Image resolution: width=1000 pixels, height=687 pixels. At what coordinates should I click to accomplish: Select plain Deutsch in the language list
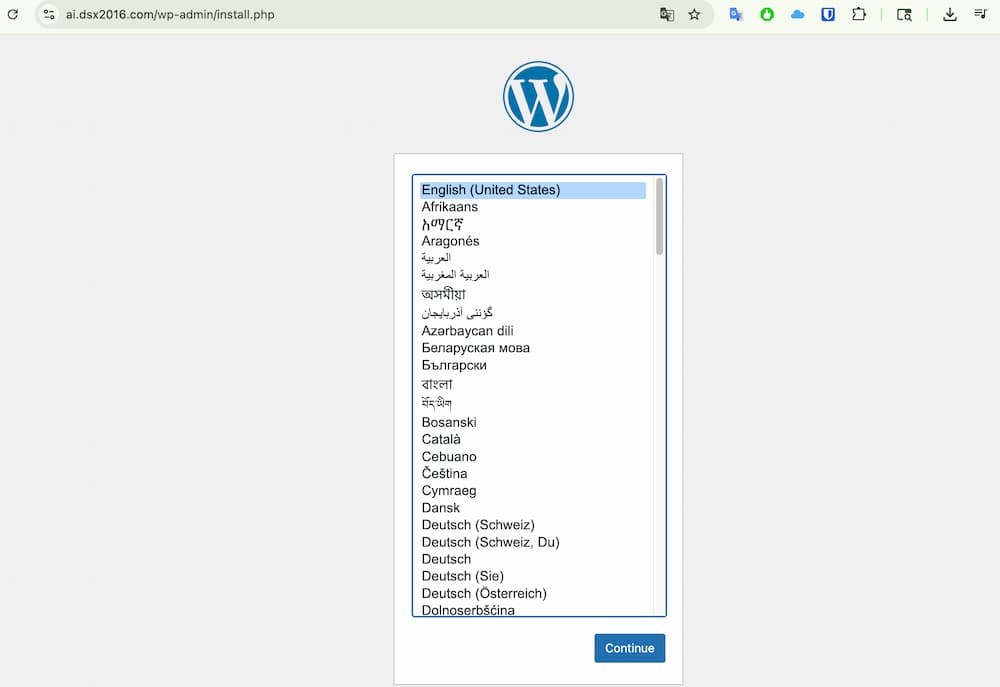(x=533, y=559)
